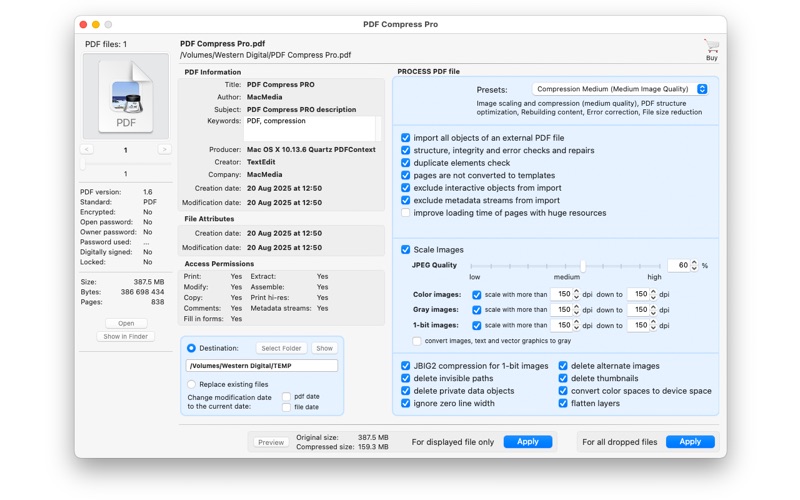Apply for all dropped files
This screenshot has height=500, width=800.
(690, 442)
